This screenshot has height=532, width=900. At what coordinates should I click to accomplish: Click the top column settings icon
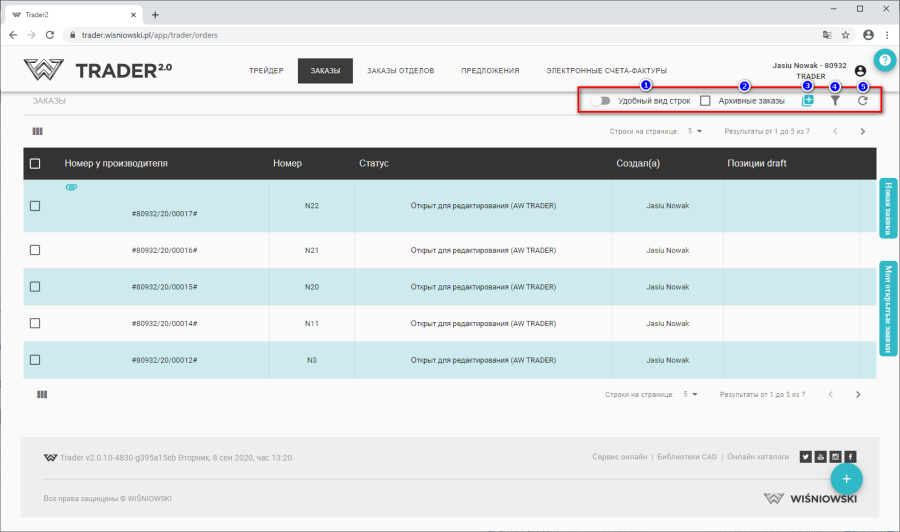click(x=38, y=131)
